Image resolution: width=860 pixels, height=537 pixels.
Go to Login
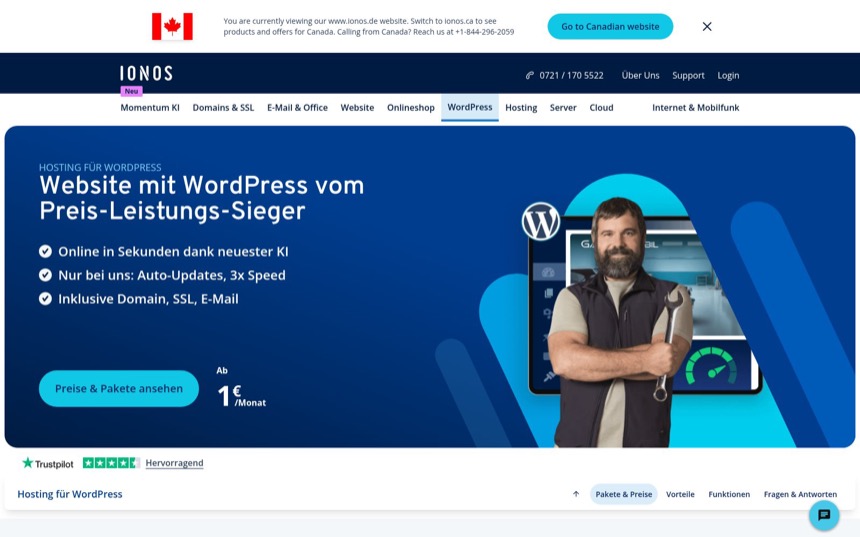728,76
